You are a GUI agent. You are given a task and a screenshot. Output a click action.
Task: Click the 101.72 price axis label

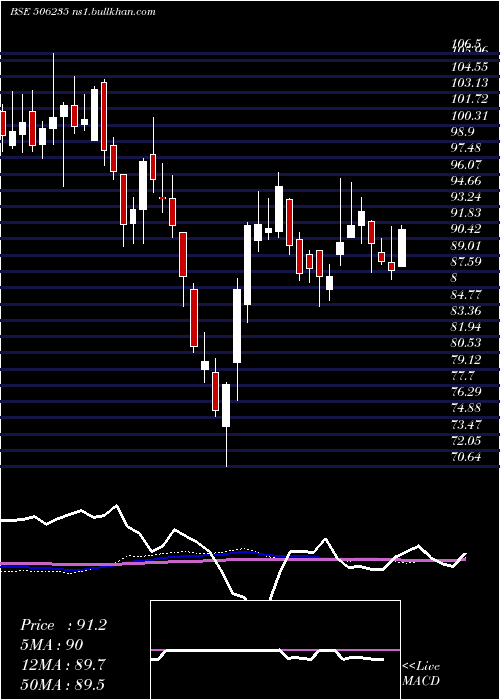469,99
